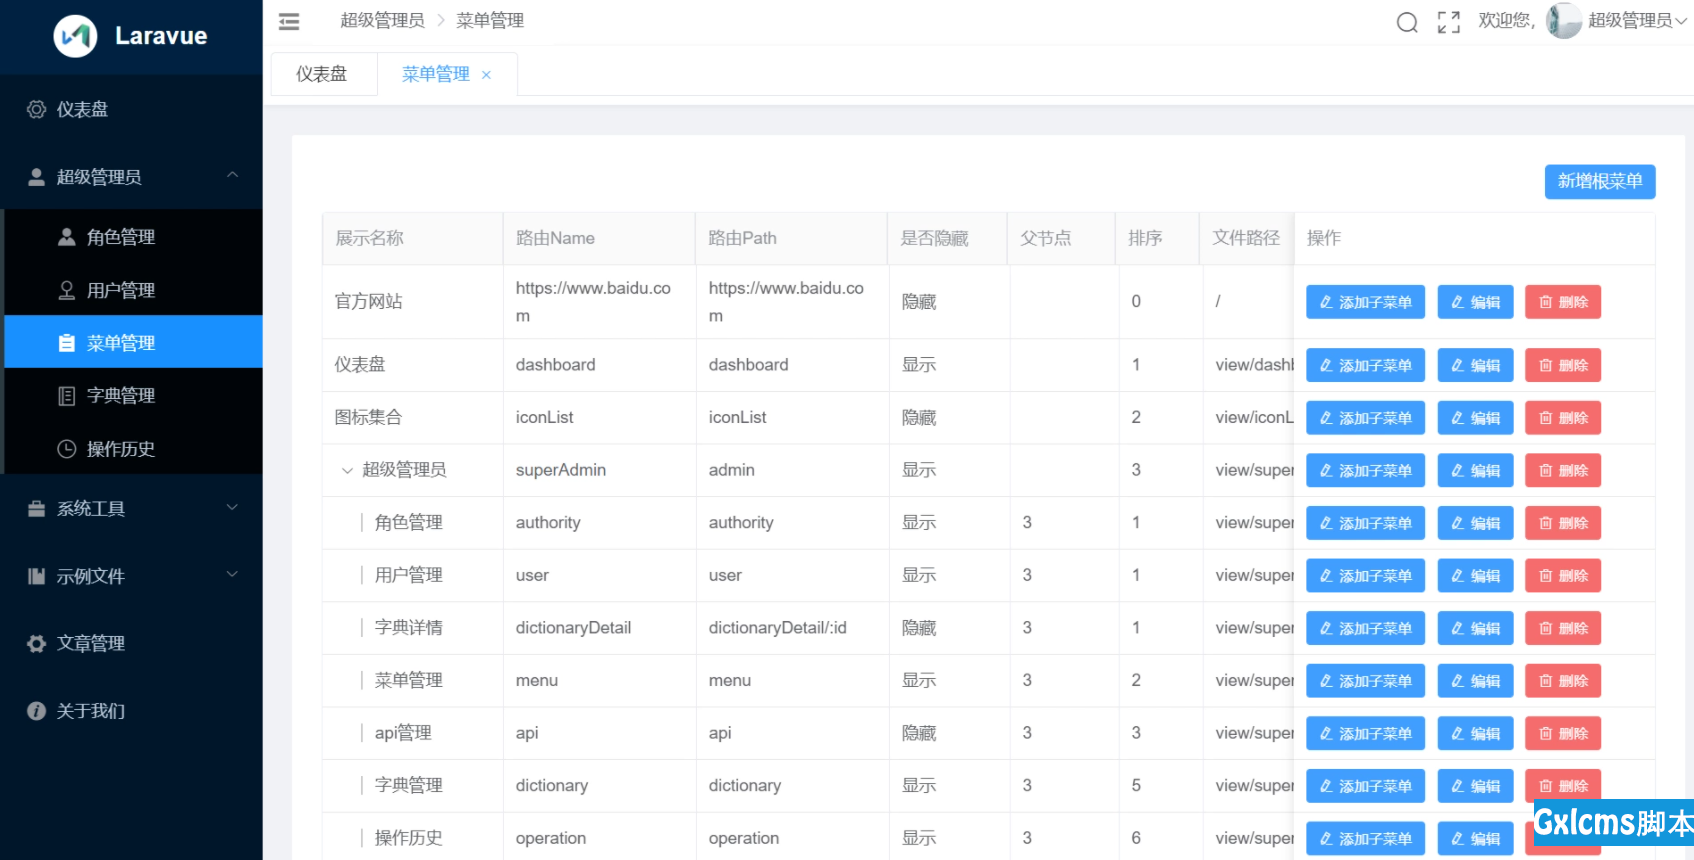
Task: Toggle fullscreen mode icon
Action: point(1449,22)
